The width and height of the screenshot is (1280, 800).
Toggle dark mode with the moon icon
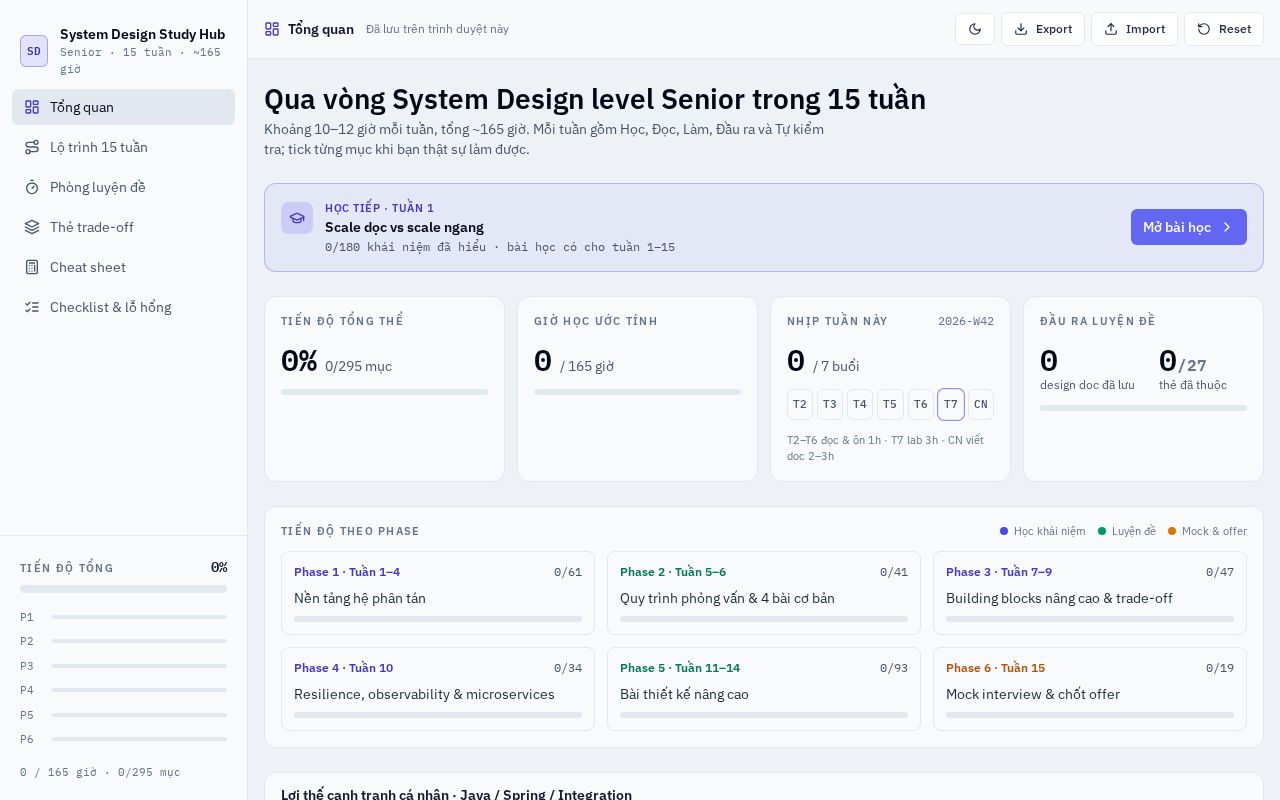click(975, 29)
